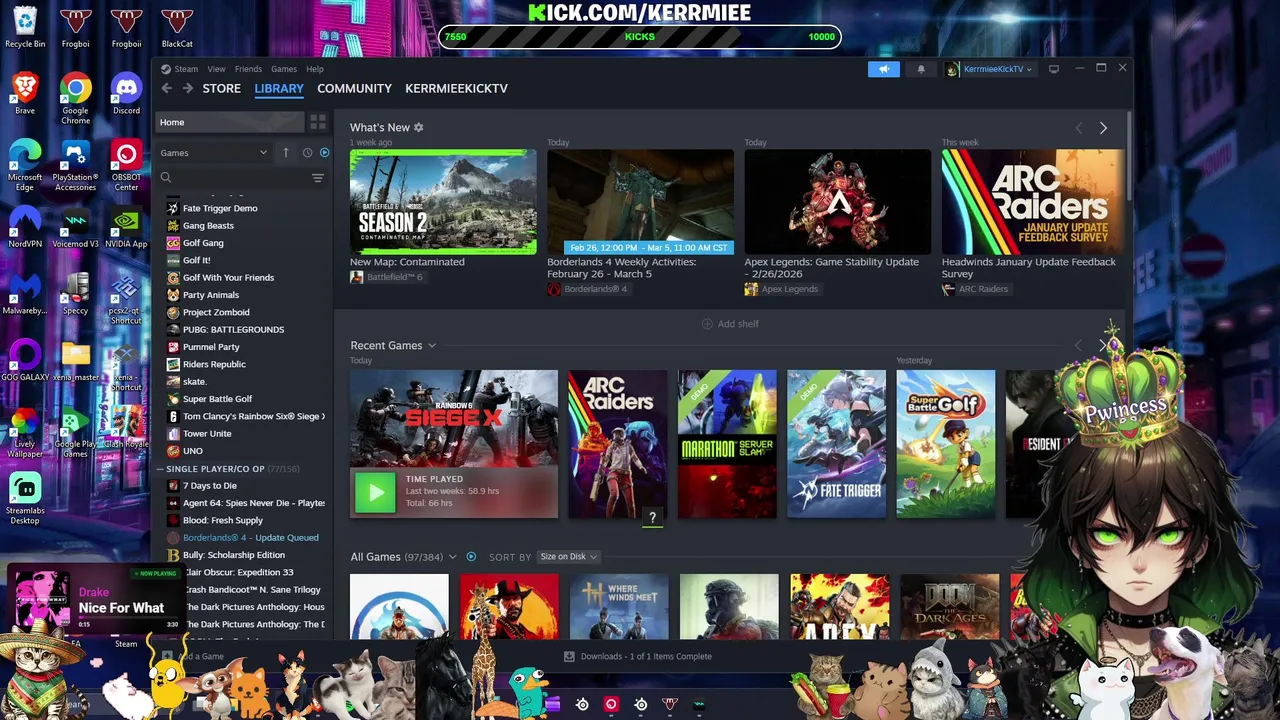Open the Friends menu
This screenshot has height=720, width=1280.
click(248, 69)
